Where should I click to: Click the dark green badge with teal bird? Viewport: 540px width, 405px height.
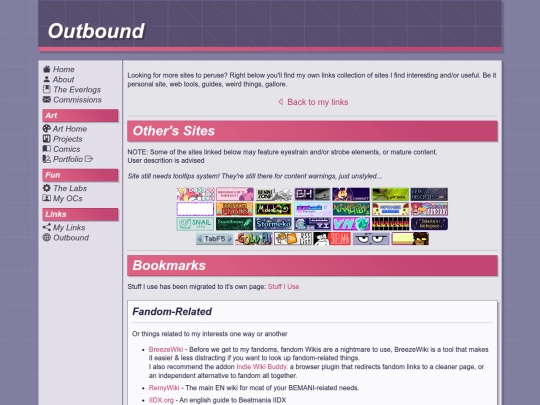click(x=234, y=224)
